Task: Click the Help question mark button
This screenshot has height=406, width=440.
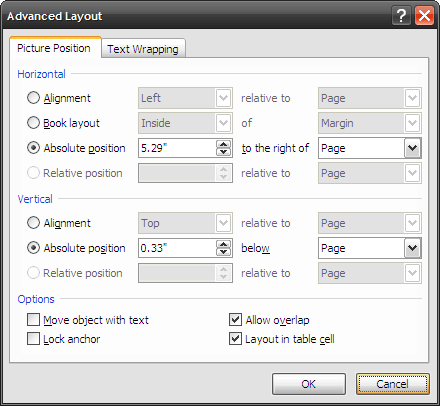Action: [x=401, y=16]
